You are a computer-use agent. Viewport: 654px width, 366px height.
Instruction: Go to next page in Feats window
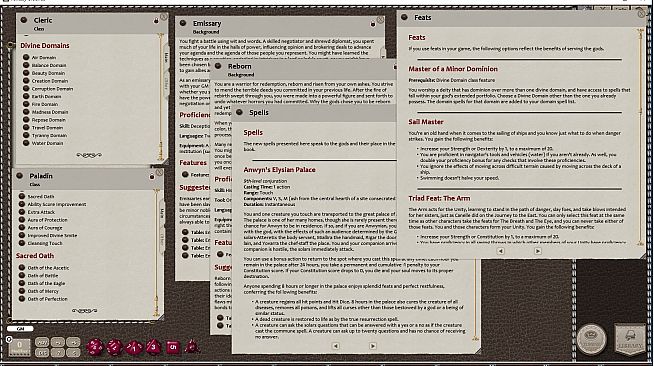click(x=538, y=251)
